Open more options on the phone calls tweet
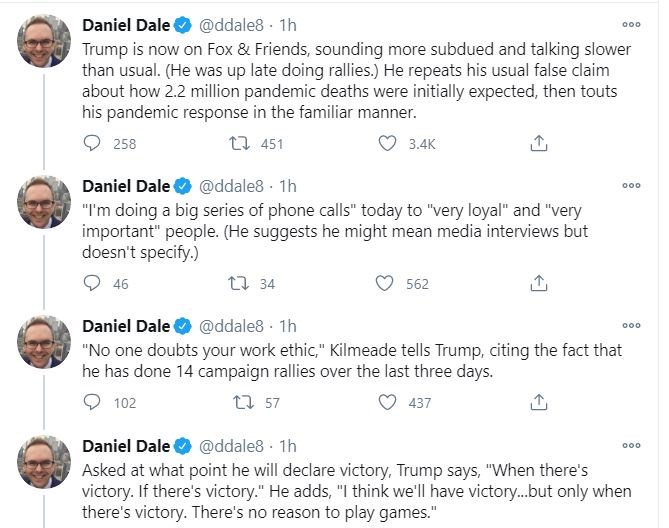 pyautogui.click(x=631, y=185)
